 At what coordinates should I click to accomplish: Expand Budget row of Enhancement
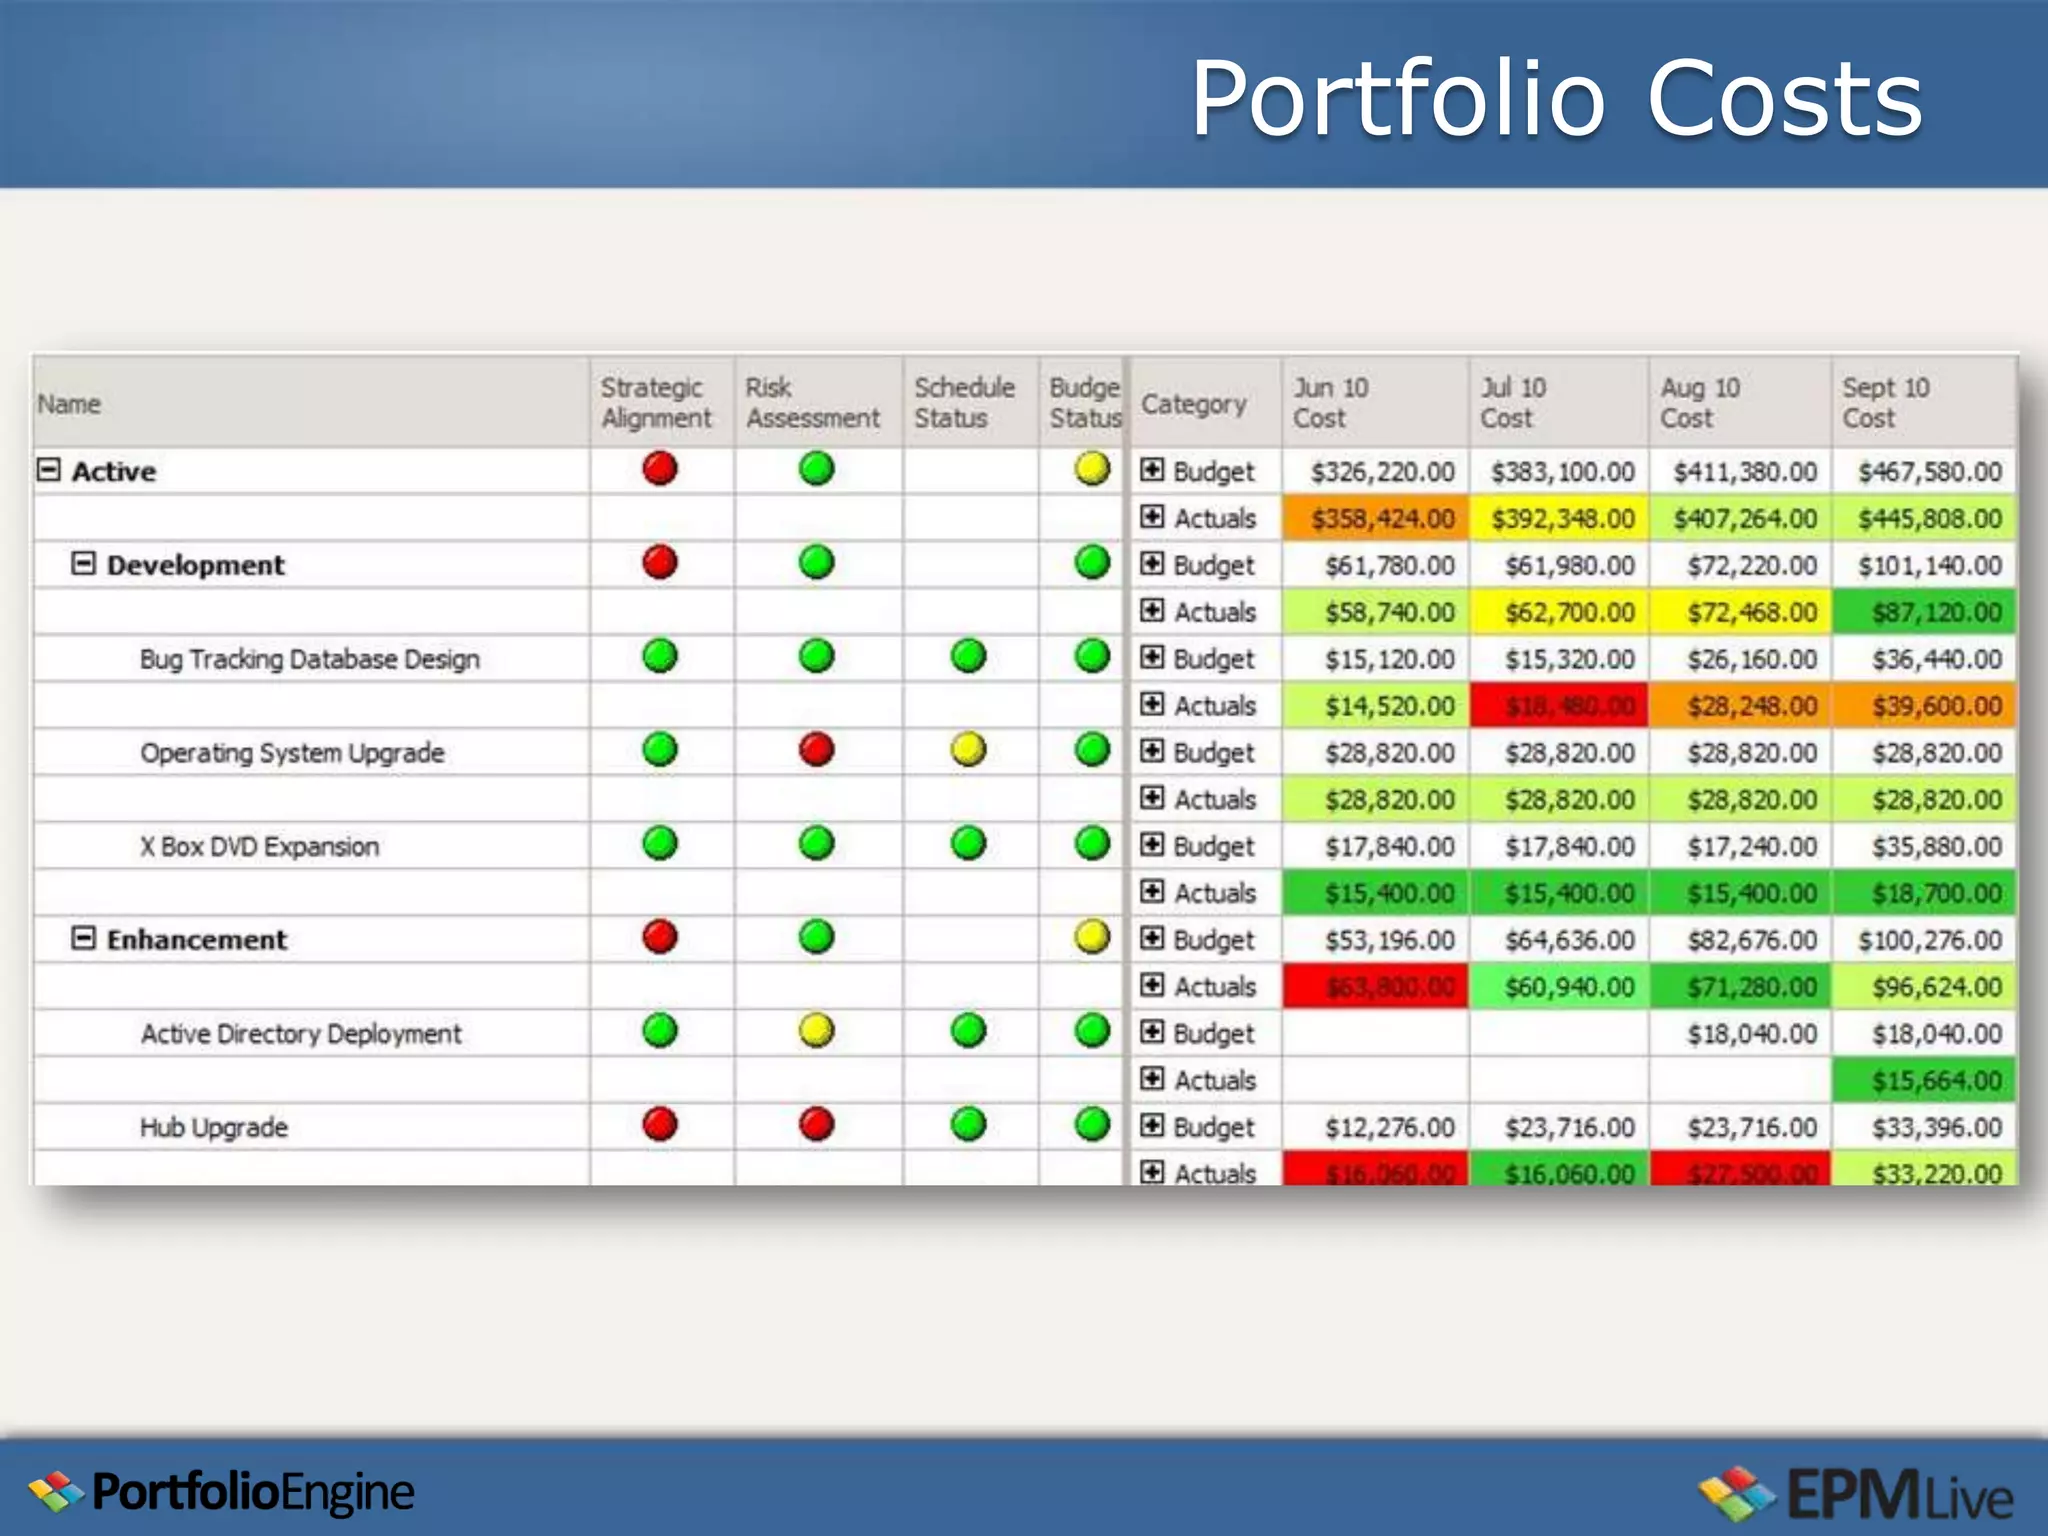point(1152,938)
